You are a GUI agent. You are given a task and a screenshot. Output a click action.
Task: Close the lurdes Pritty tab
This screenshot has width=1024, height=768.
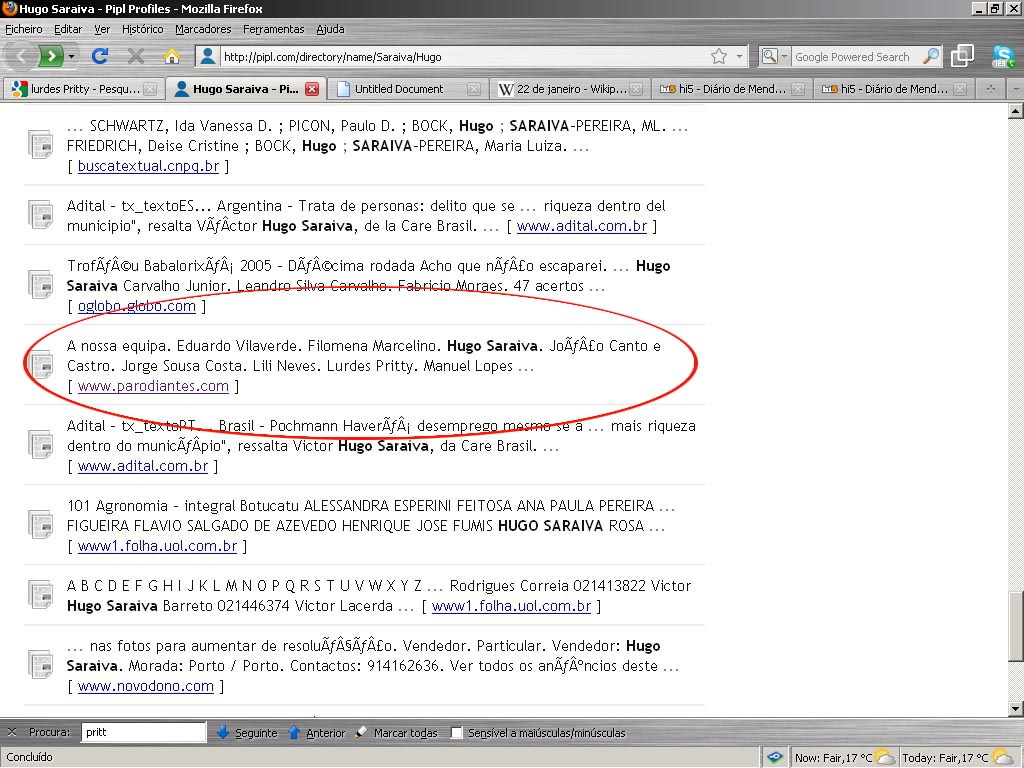(x=150, y=89)
